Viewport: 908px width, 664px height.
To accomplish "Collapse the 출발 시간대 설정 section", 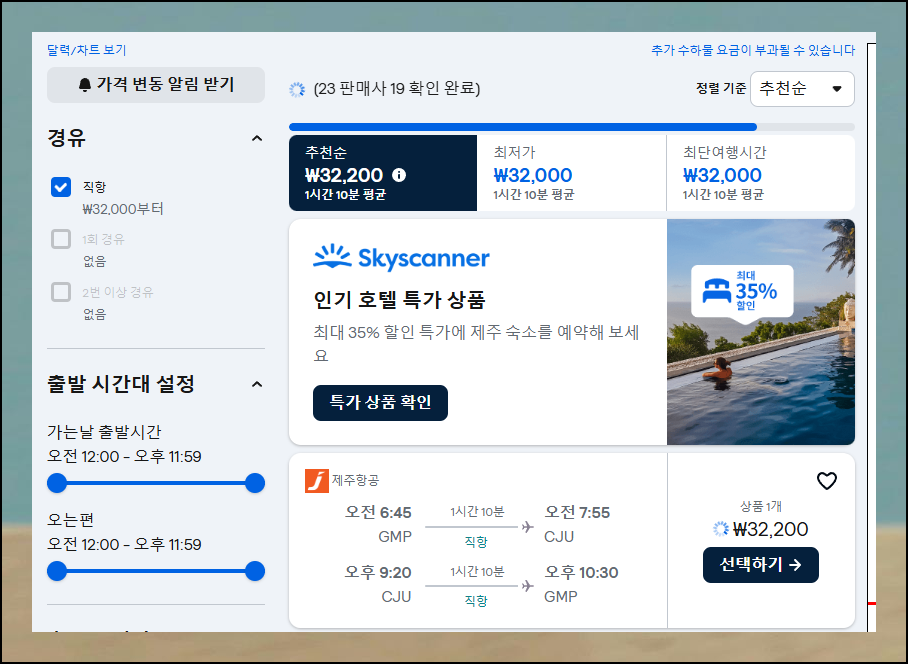I will click(257, 384).
